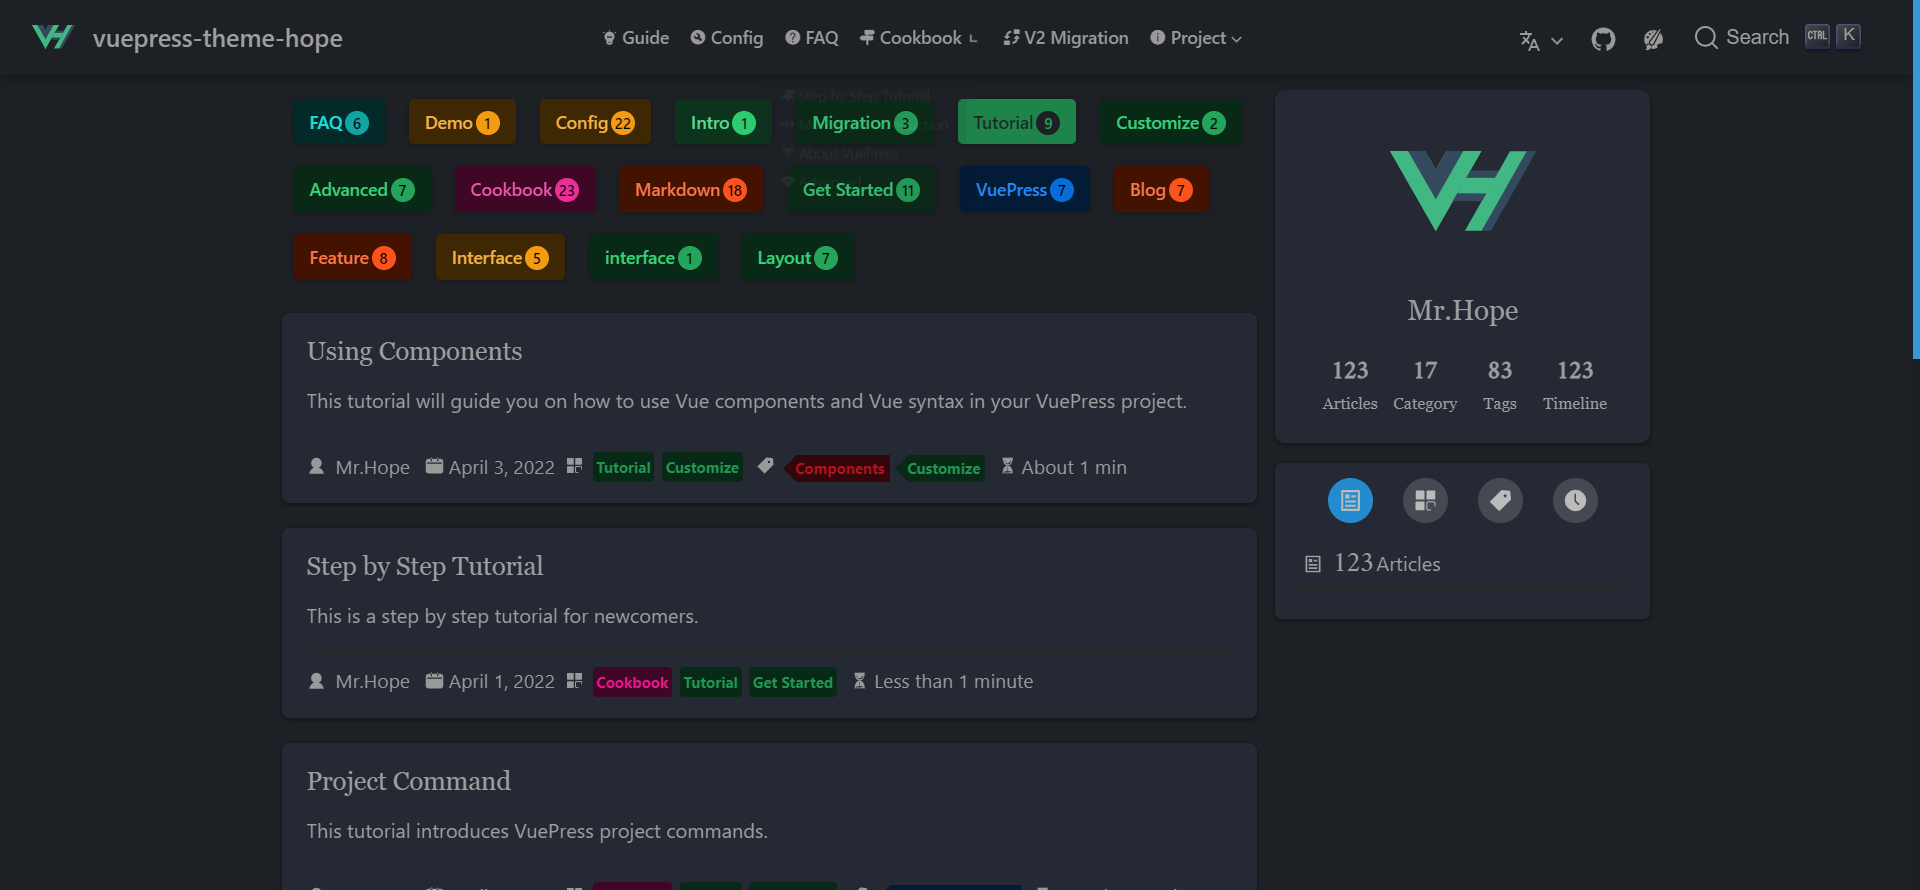Open the Step by Step Tutorial article

click(425, 567)
